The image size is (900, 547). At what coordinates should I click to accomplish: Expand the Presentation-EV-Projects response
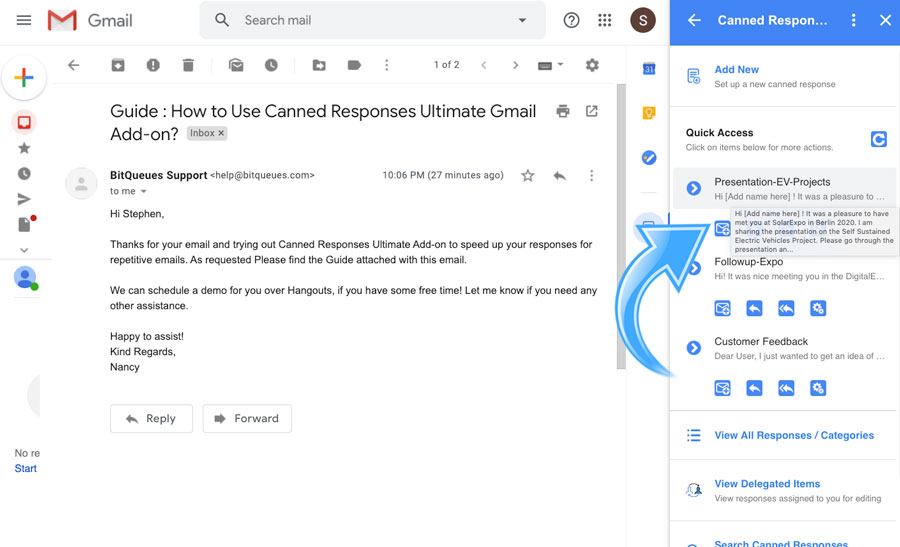point(693,188)
